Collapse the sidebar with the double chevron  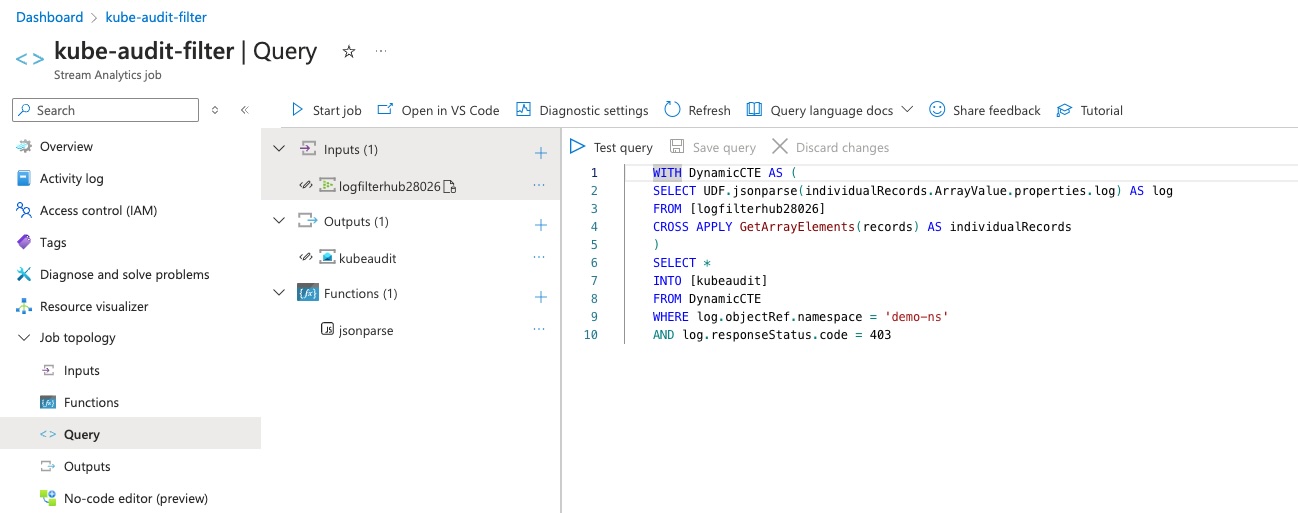coord(244,110)
